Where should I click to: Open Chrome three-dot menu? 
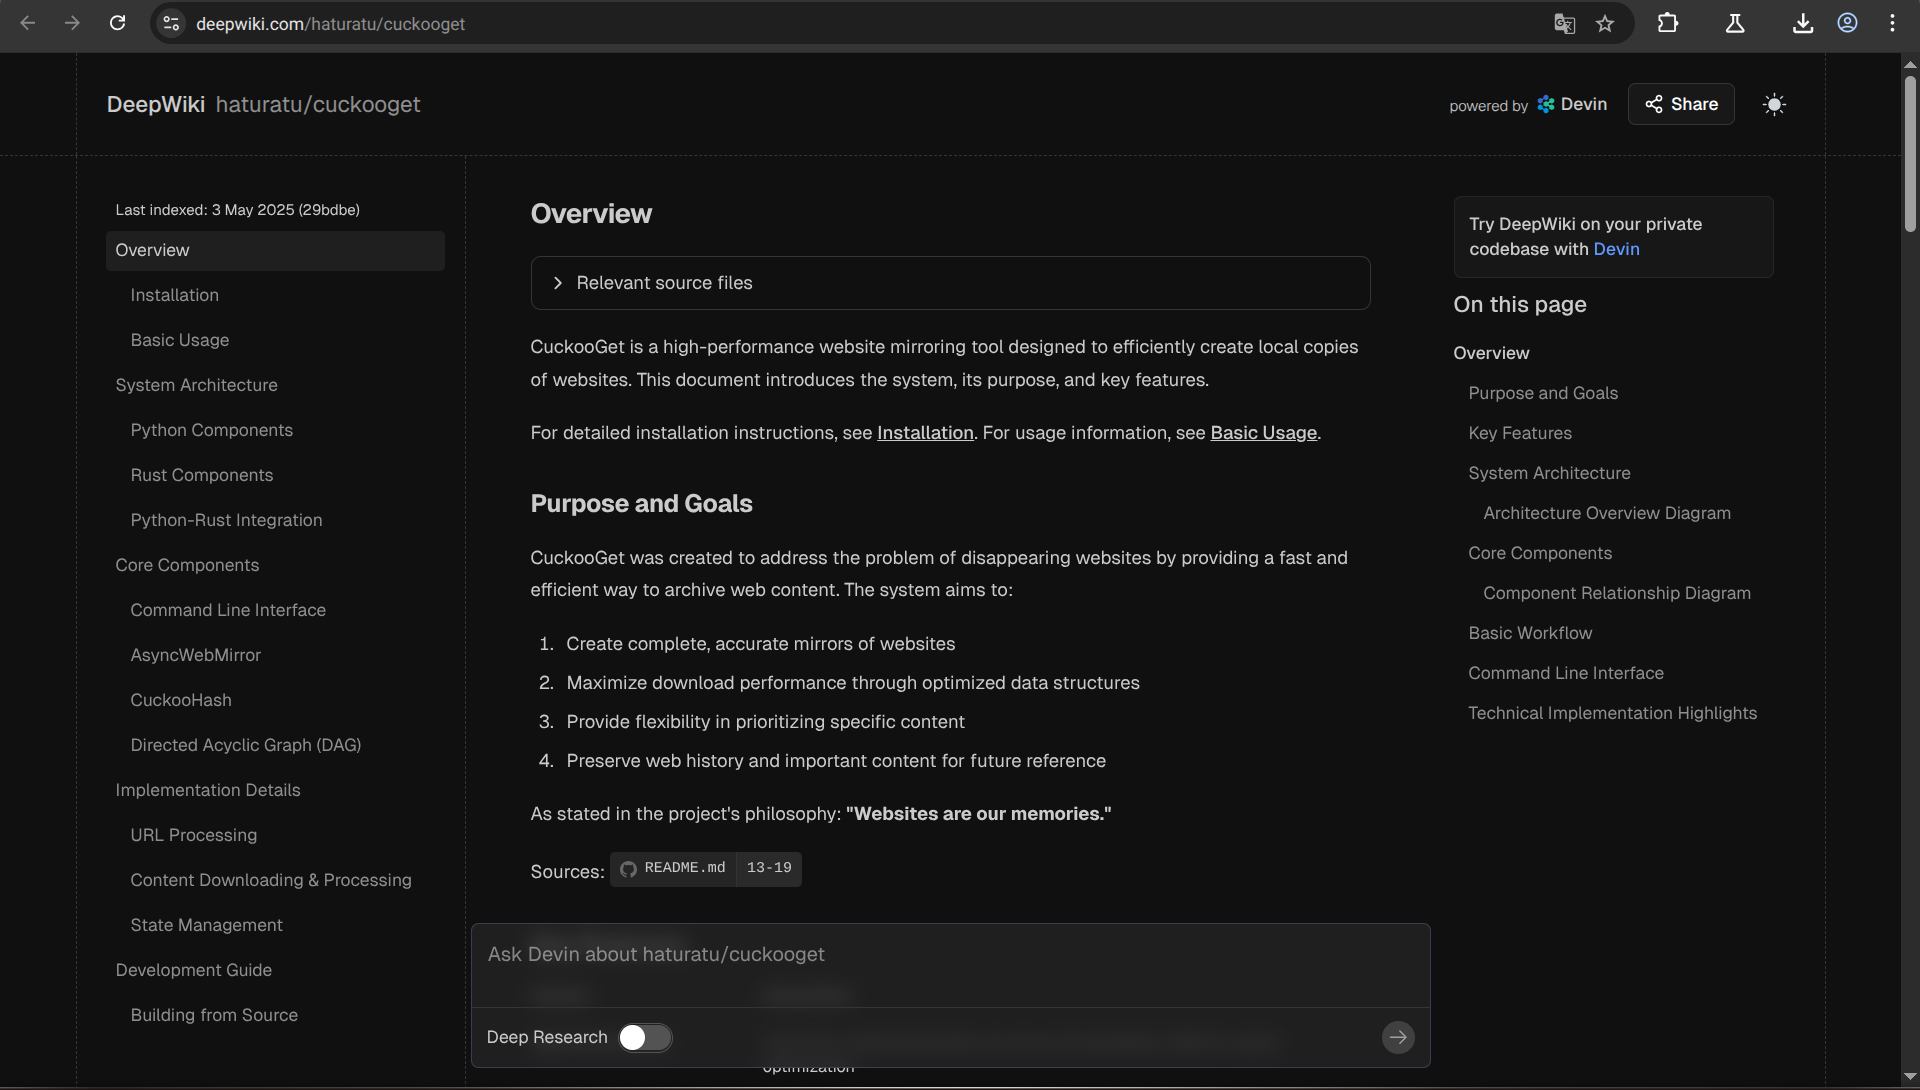coord(1892,23)
